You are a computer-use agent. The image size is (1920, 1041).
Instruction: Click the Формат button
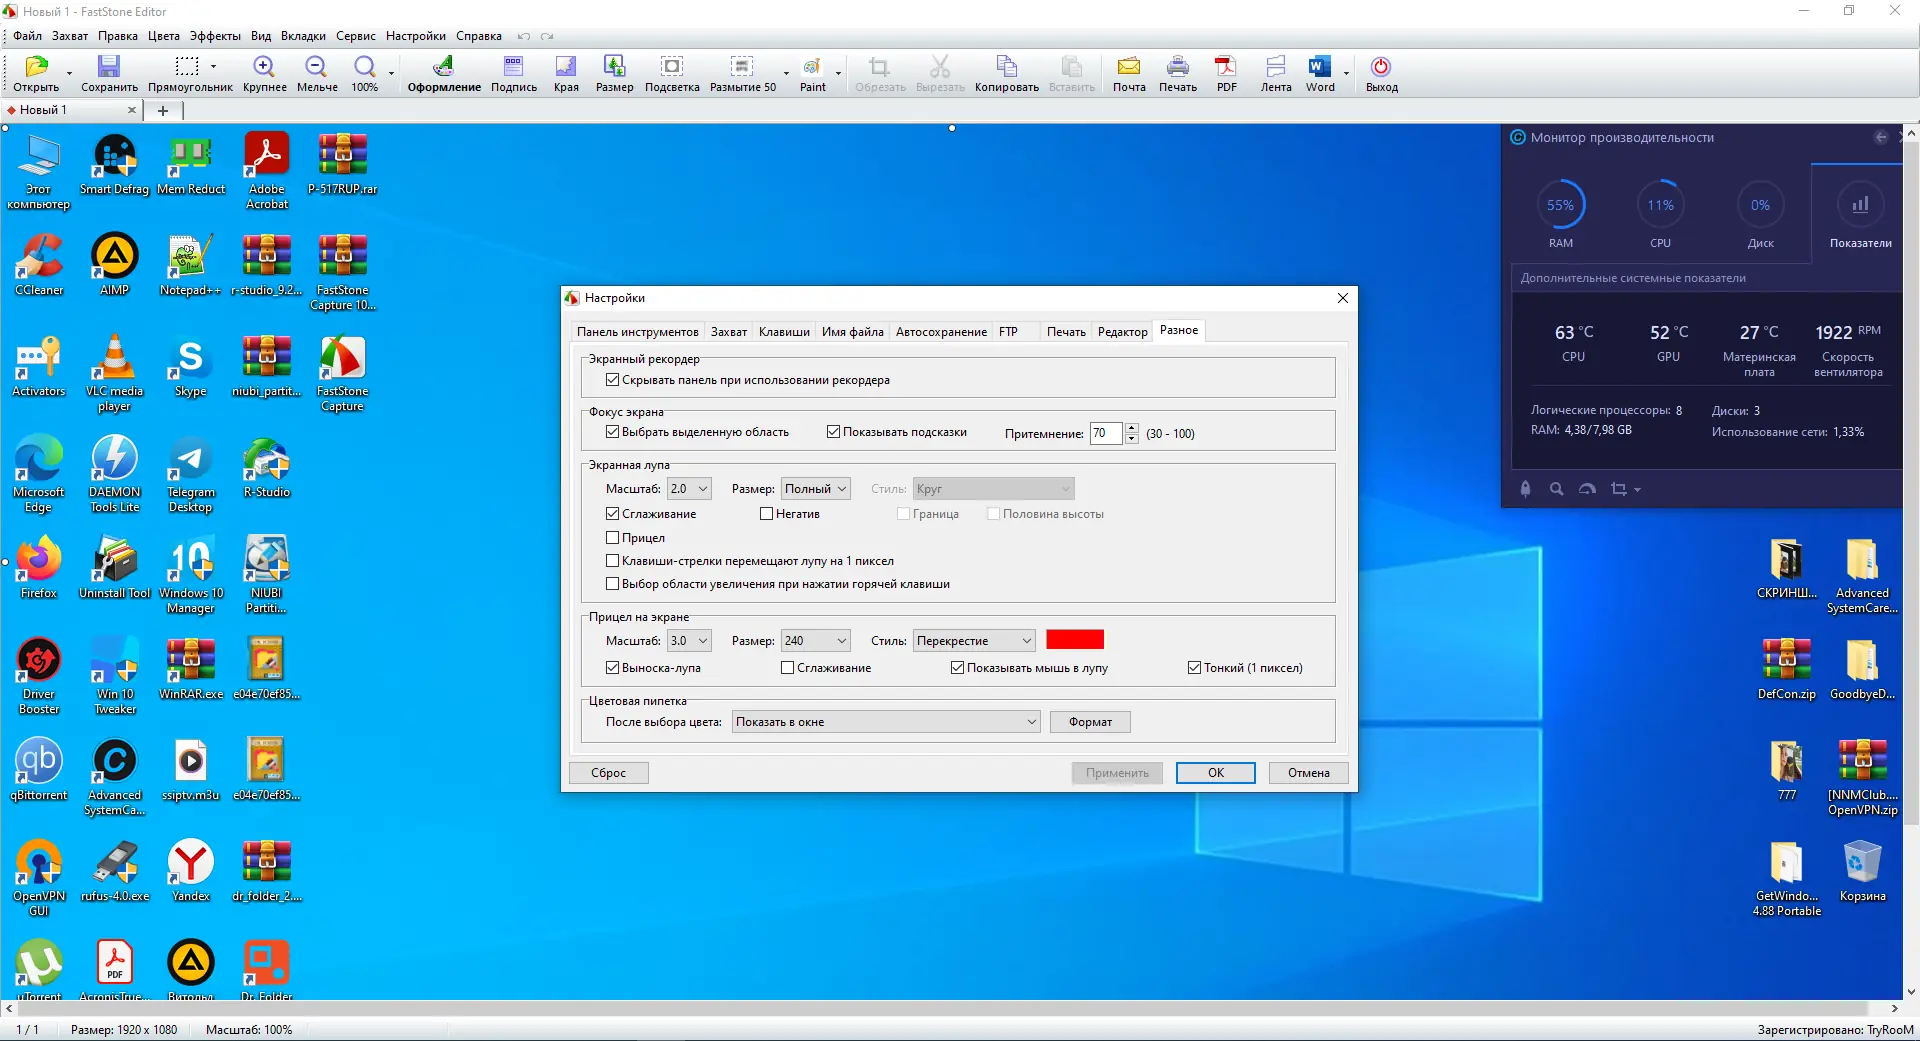tap(1090, 722)
